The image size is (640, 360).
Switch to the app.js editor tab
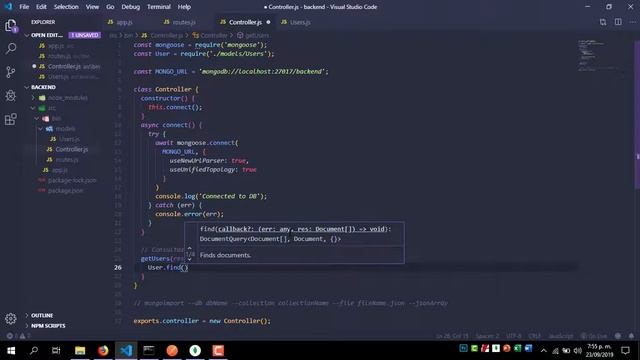[124, 22]
